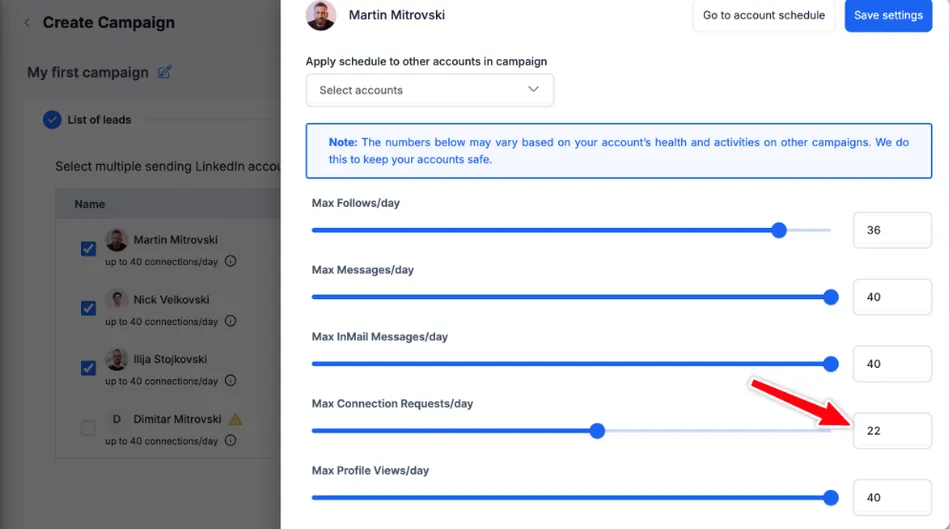Open info icon for Dimitar Mitrovski connections limit
The image size is (950, 529).
click(230, 441)
